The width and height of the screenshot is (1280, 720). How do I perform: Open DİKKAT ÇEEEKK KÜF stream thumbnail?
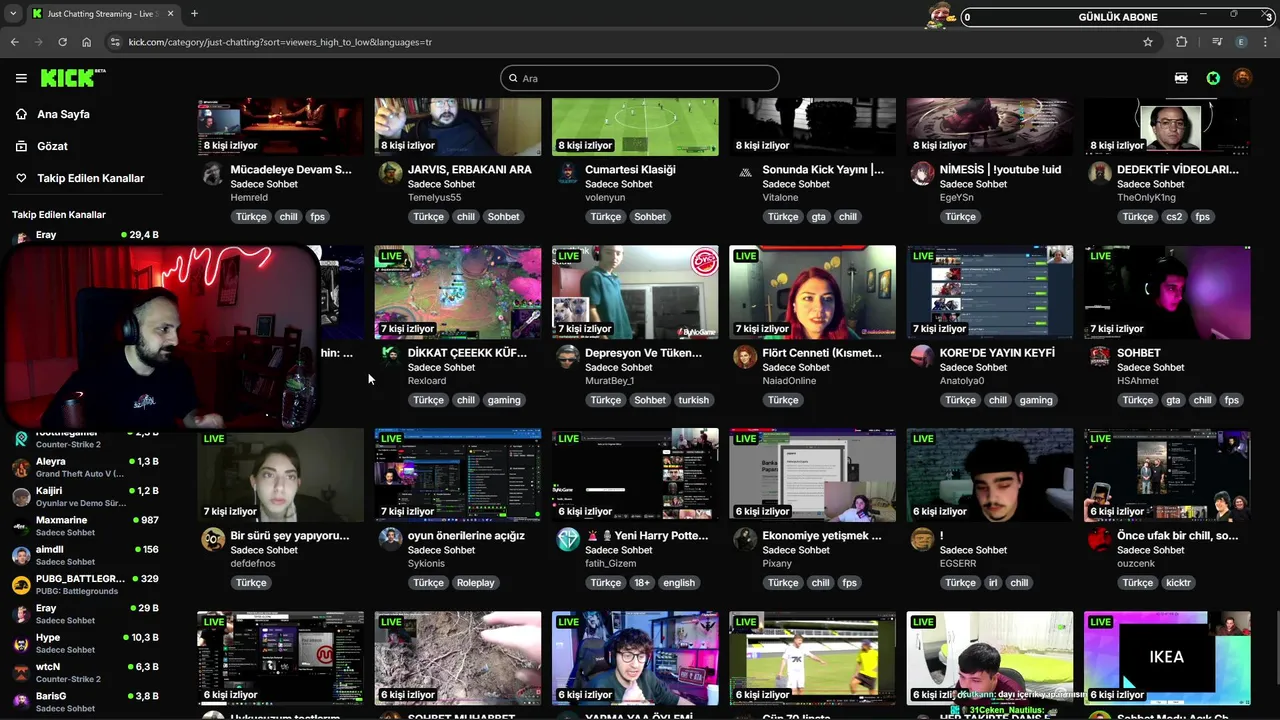pos(458,293)
